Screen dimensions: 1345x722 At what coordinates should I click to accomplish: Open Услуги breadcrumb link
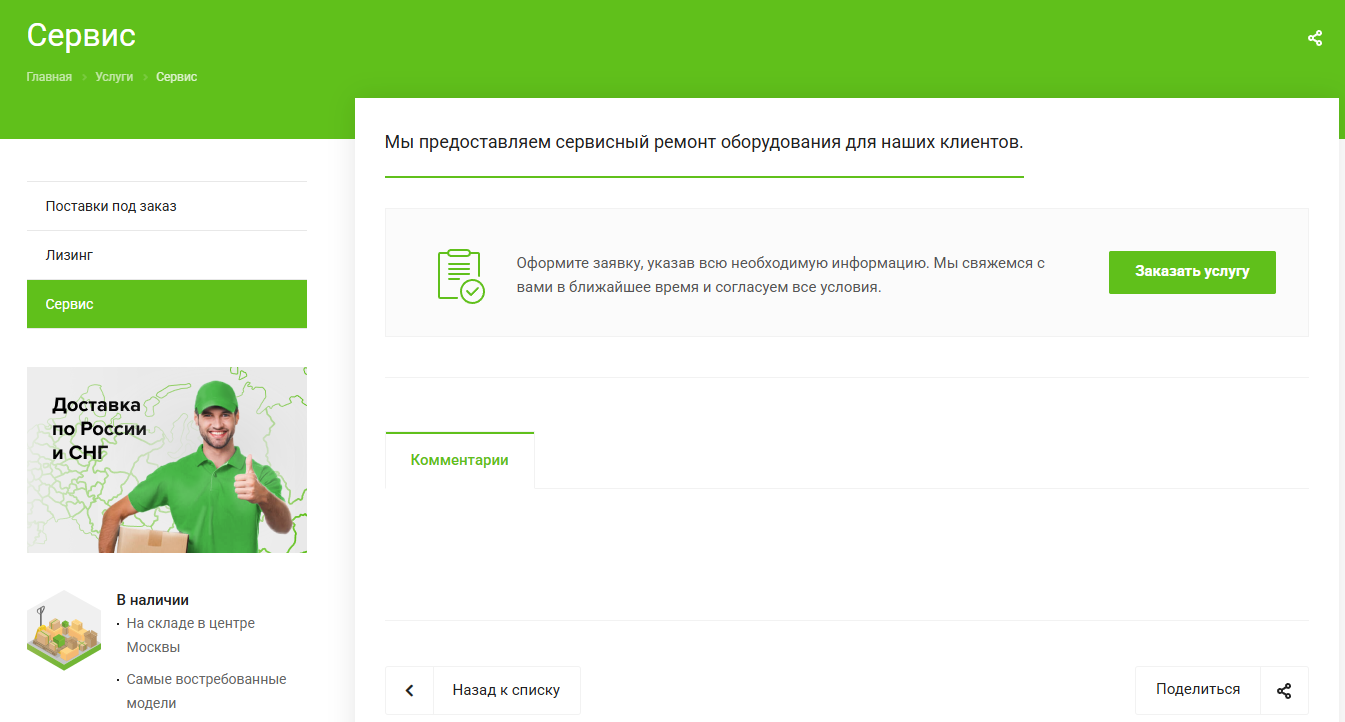tap(114, 77)
